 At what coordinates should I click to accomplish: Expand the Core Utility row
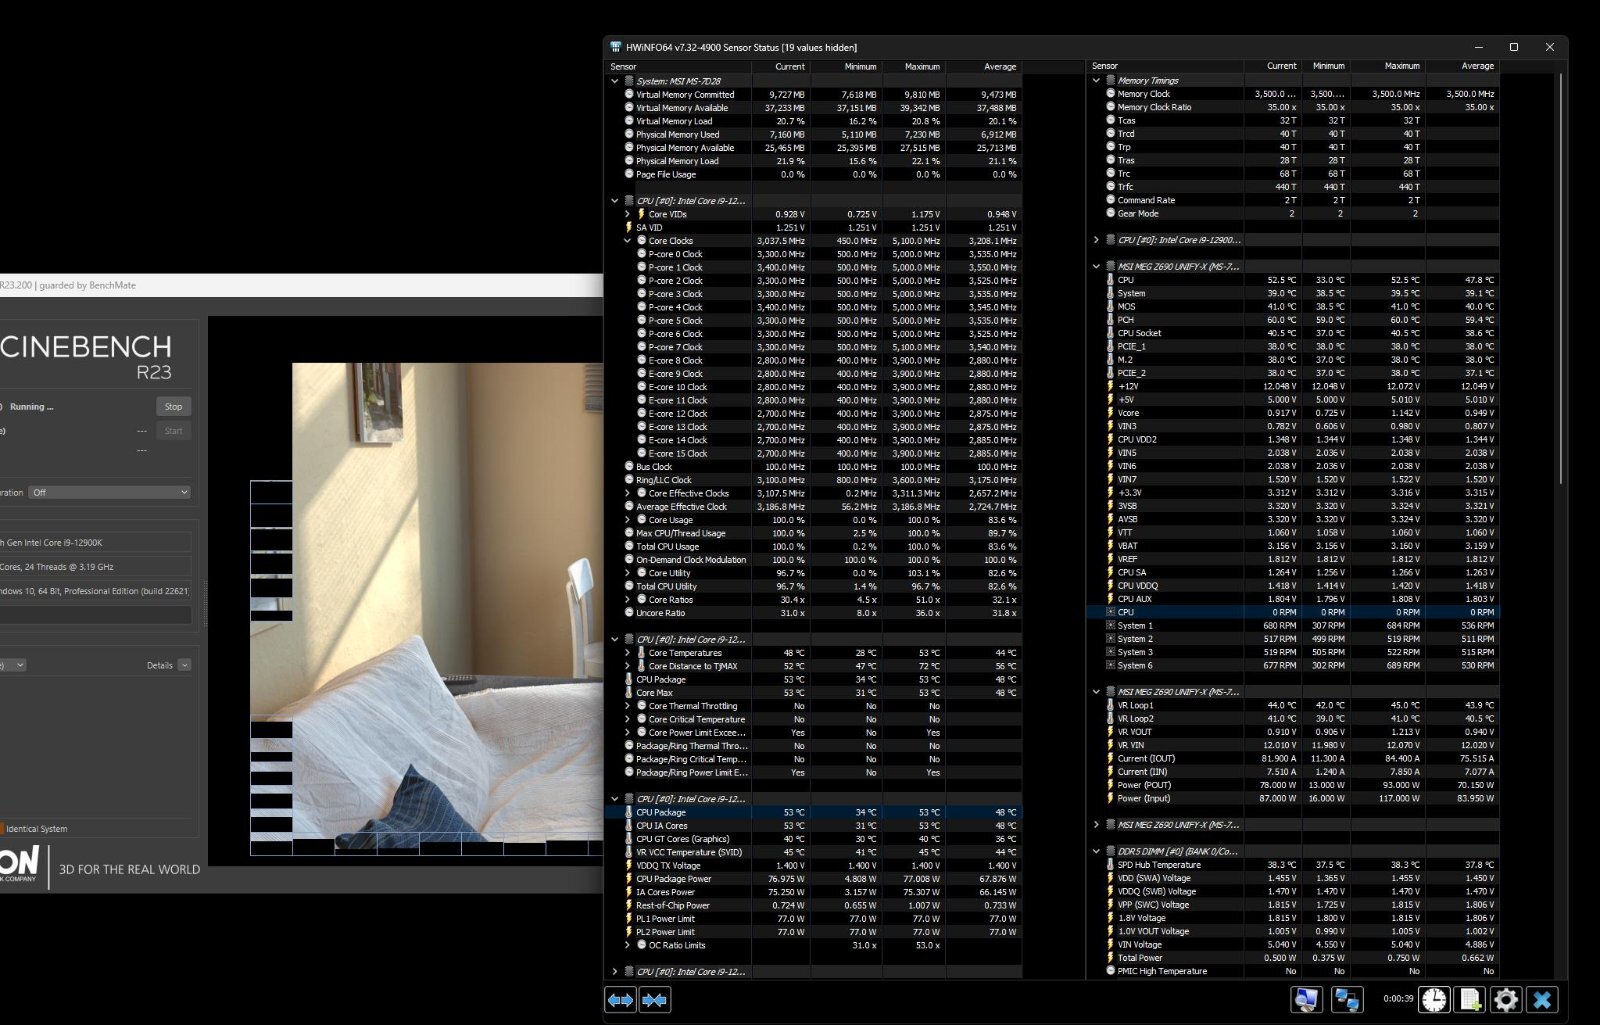coord(627,573)
